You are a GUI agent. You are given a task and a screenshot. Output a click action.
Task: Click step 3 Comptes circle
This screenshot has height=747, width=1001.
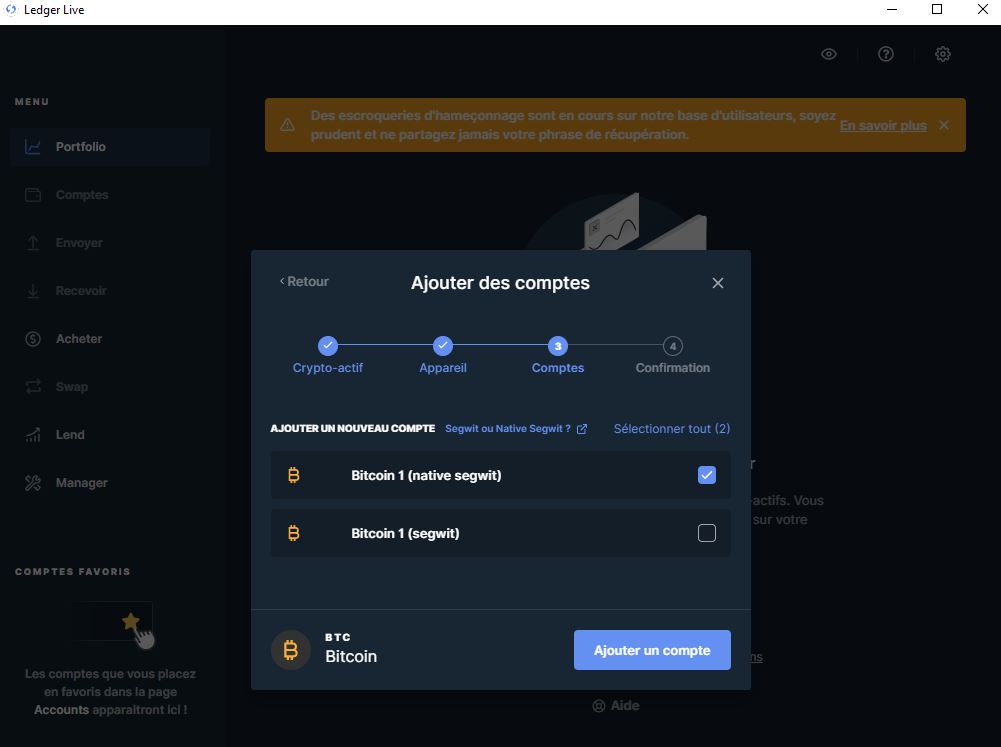coord(558,345)
